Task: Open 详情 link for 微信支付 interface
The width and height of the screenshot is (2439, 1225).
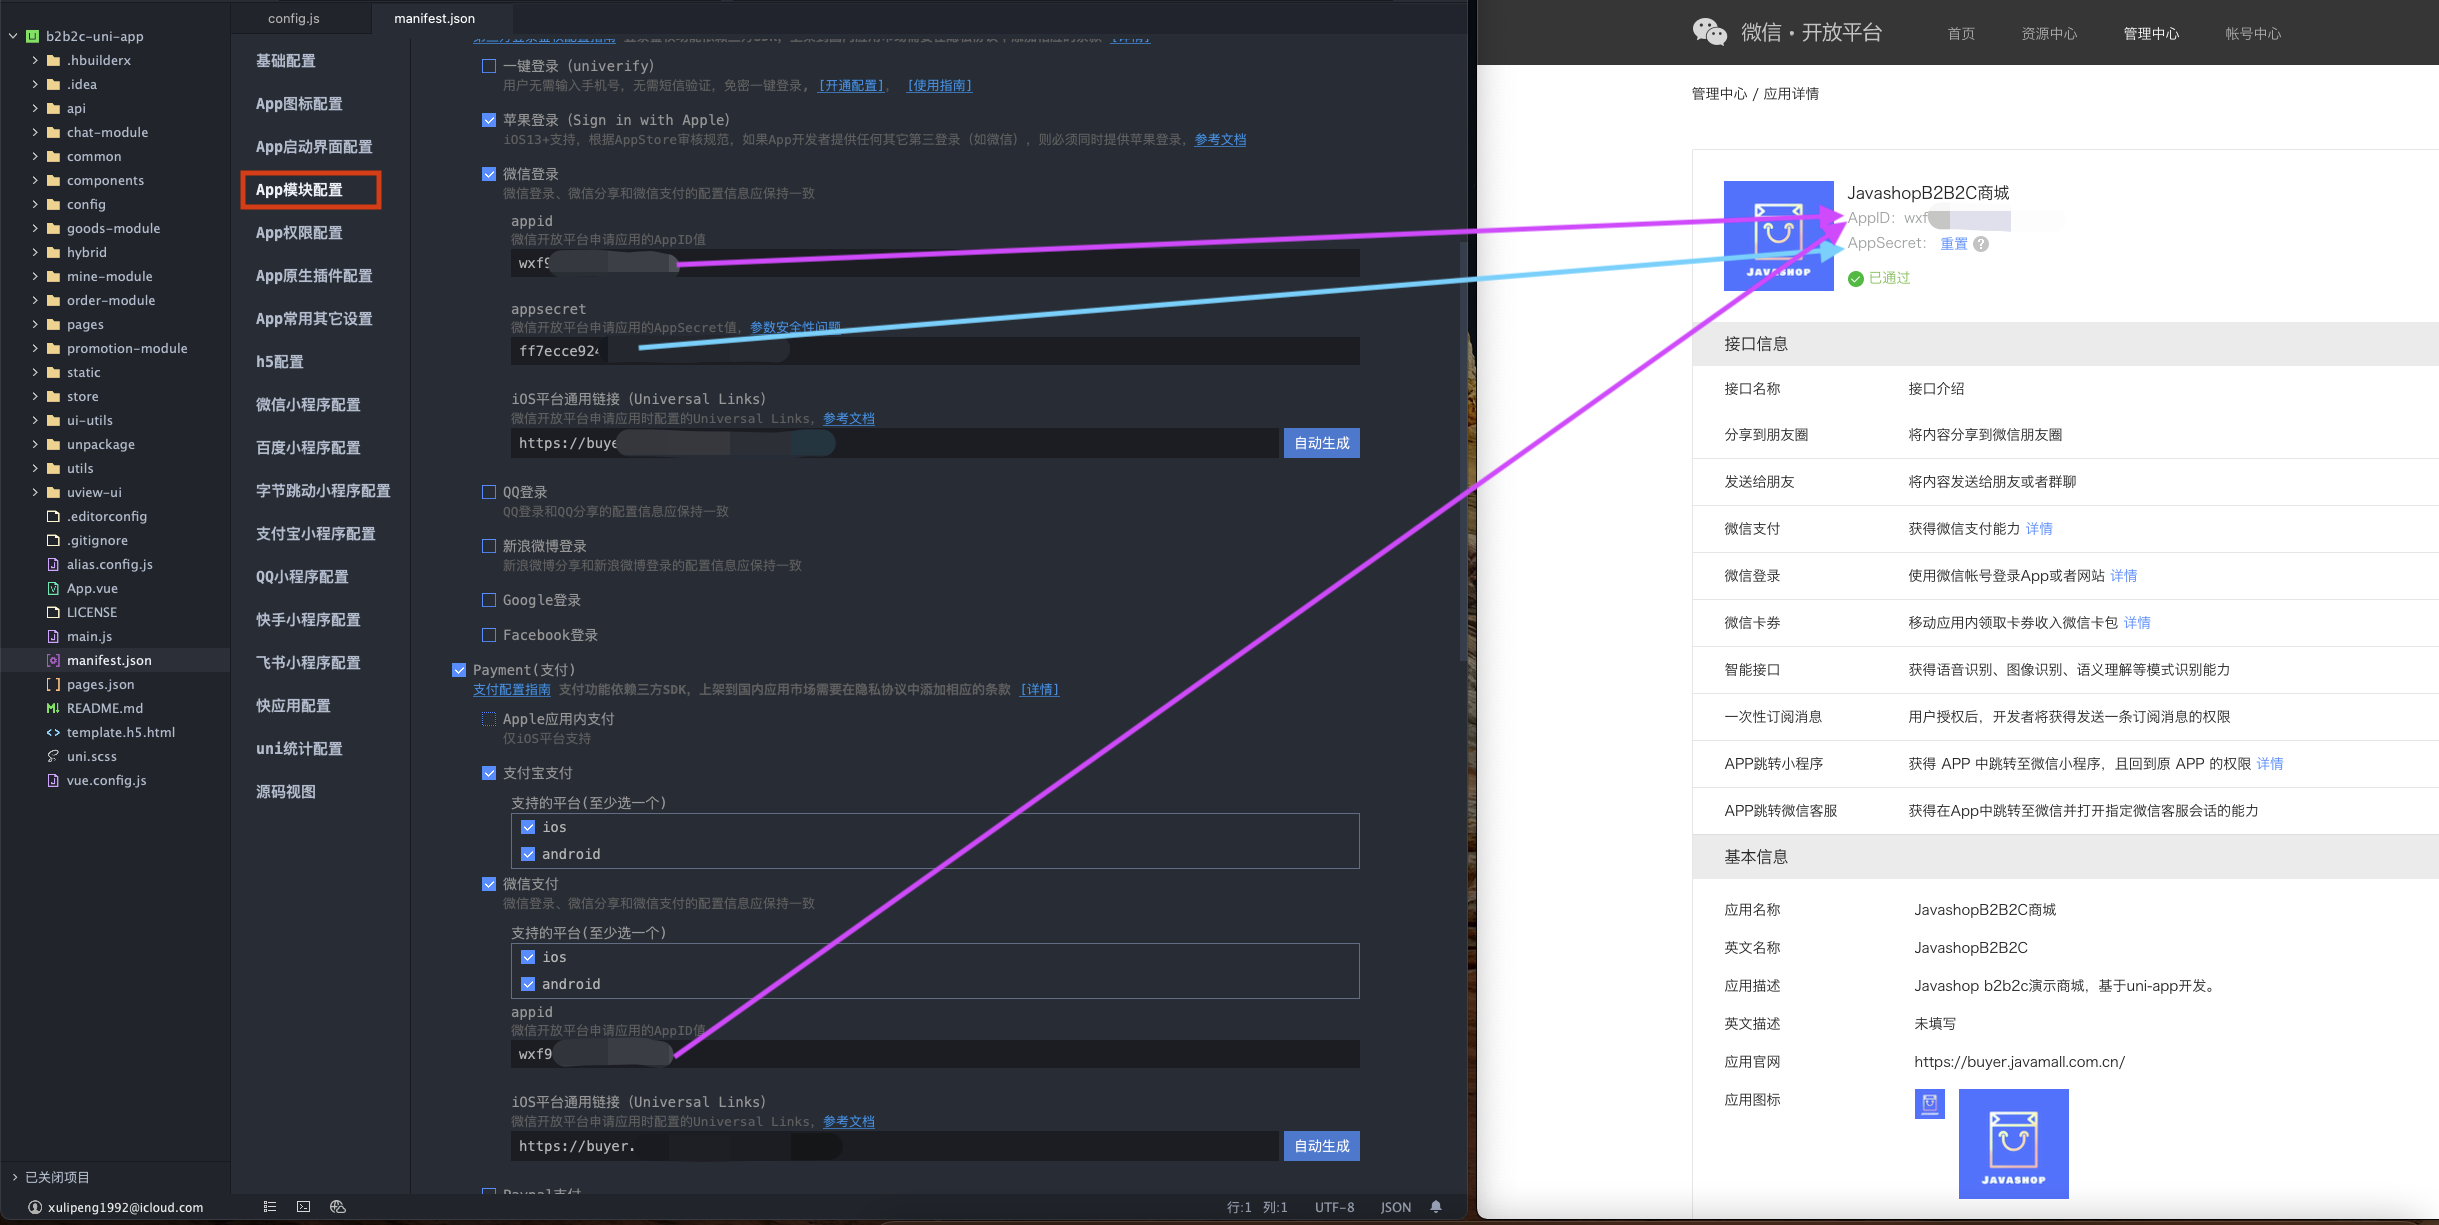Action: [2039, 529]
